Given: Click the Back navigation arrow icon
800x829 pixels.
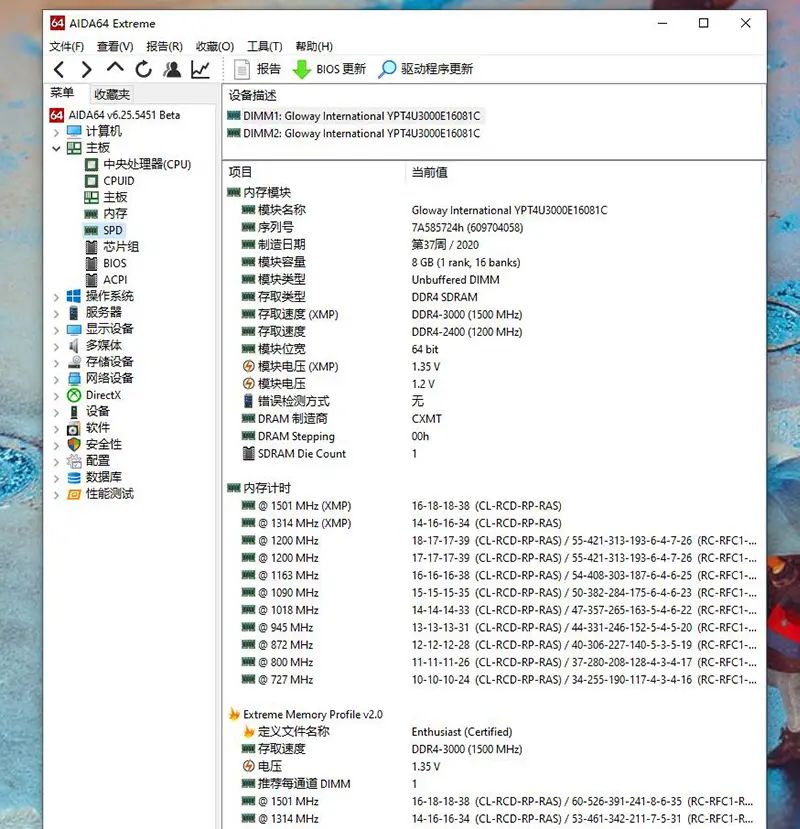Looking at the screenshot, I should 58,68.
